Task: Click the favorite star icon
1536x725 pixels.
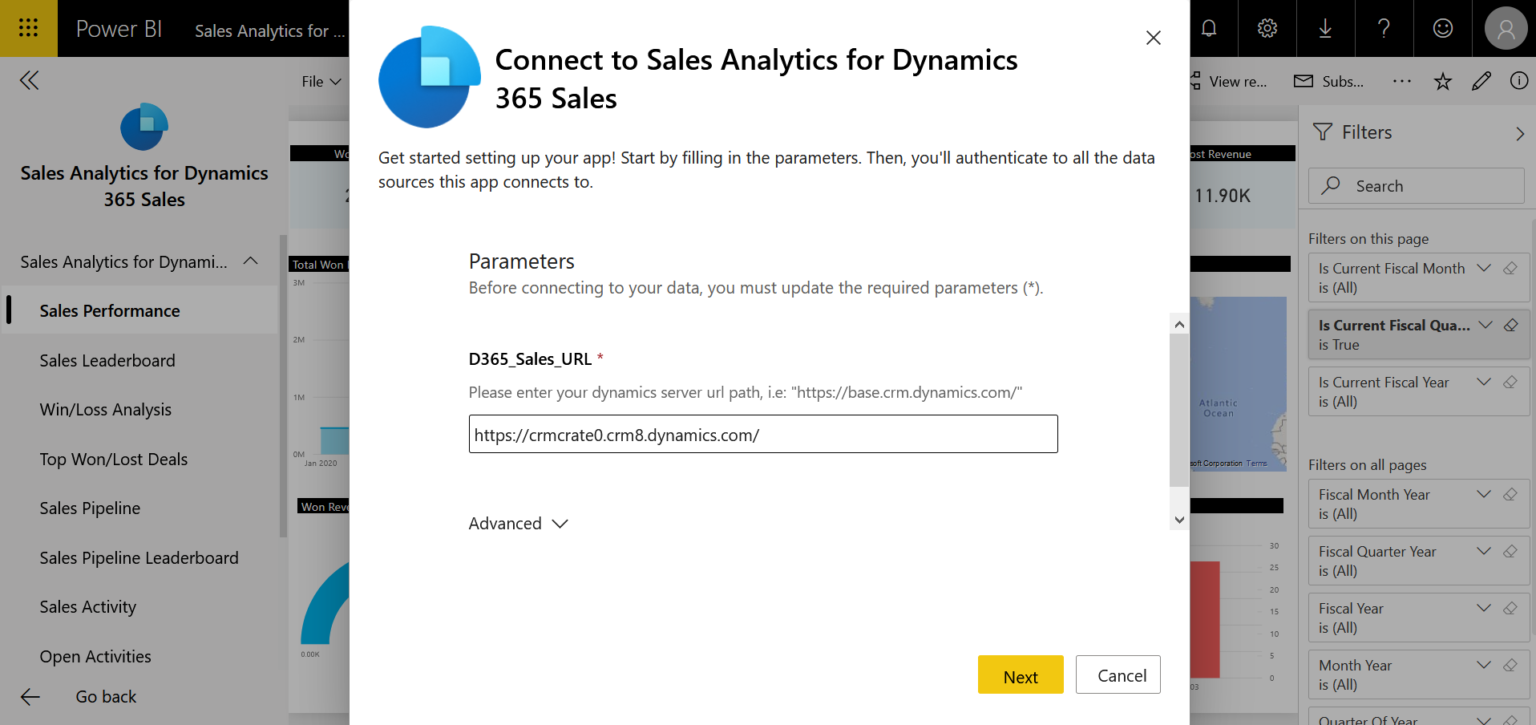Action: point(1443,82)
